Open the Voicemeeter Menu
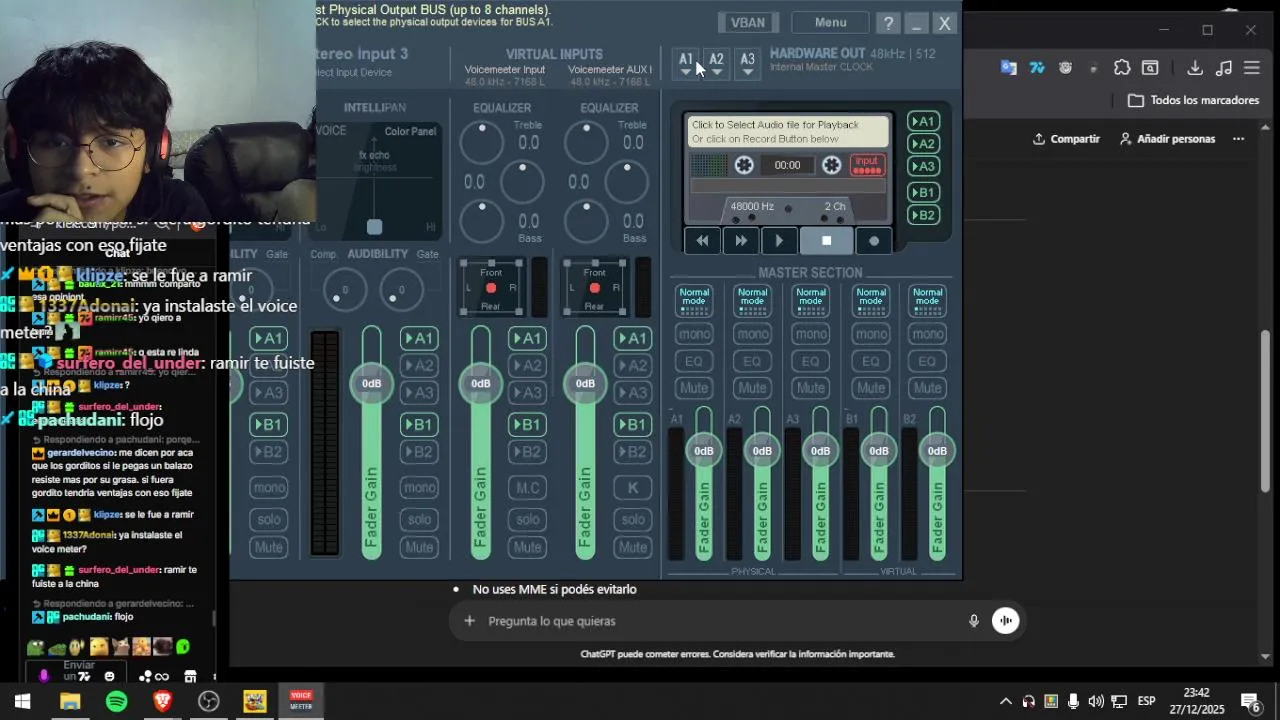The height and width of the screenshot is (720, 1280). [830, 22]
